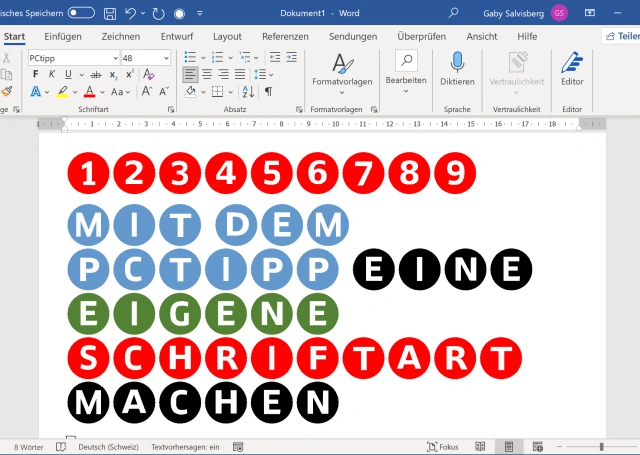The height and width of the screenshot is (455, 640).
Task: Click Align Right icon
Action: click(223, 75)
